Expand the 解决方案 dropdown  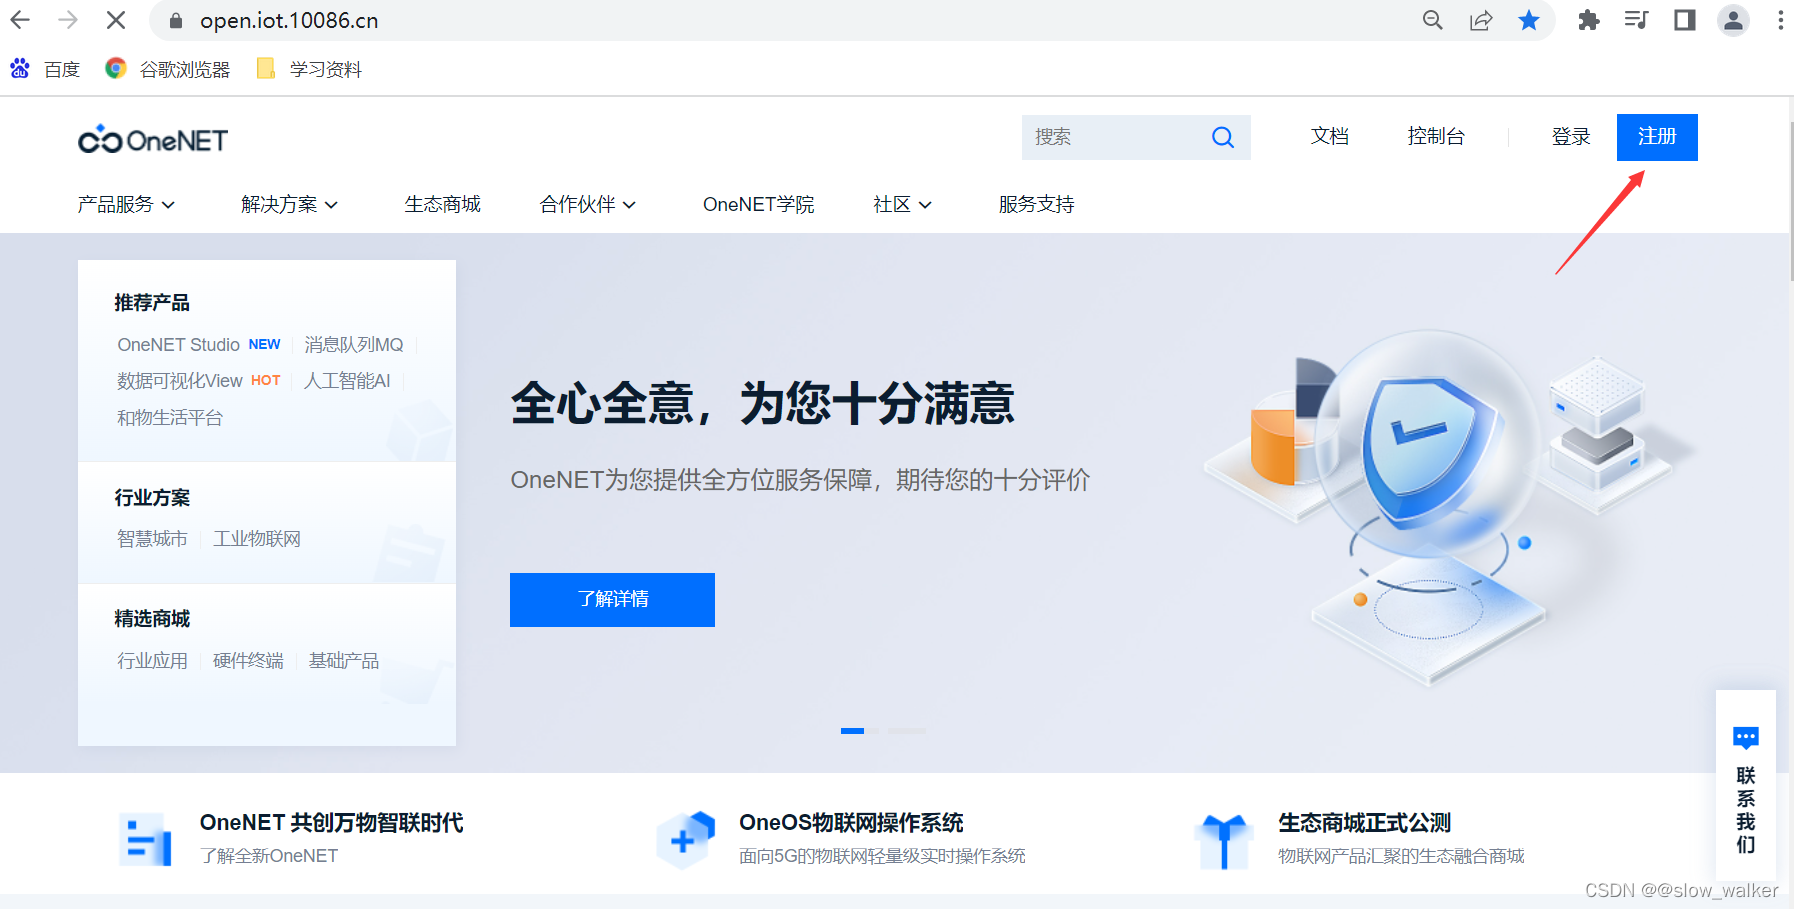click(x=288, y=204)
